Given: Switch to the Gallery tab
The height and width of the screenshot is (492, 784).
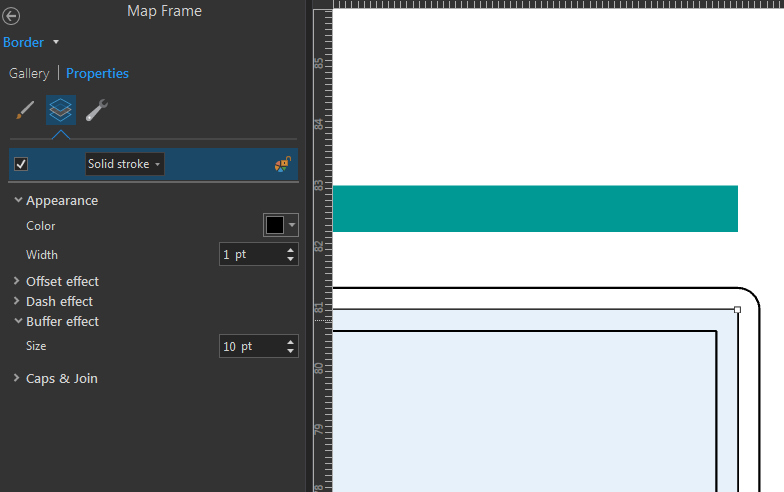Looking at the screenshot, I should 29,74.
